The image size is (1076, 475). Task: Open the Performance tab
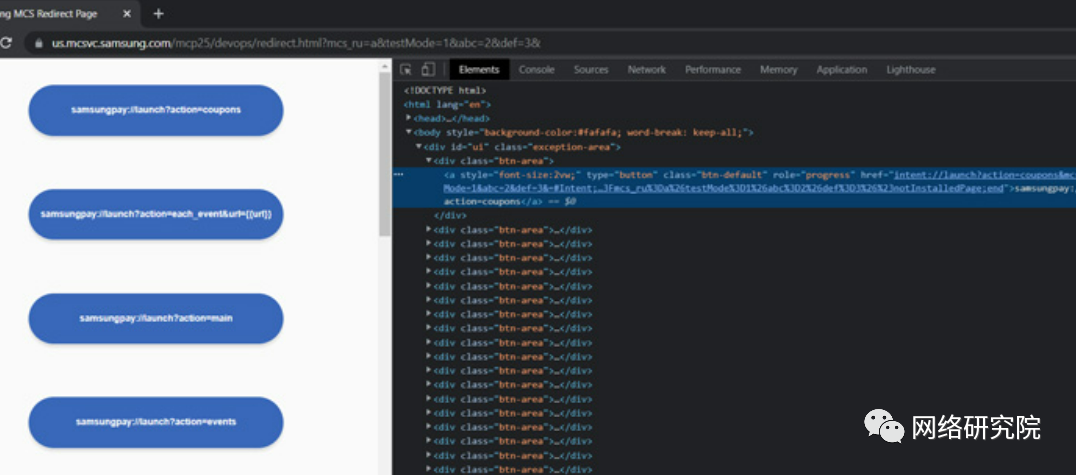pyautogui.click(x=713, y=69)
